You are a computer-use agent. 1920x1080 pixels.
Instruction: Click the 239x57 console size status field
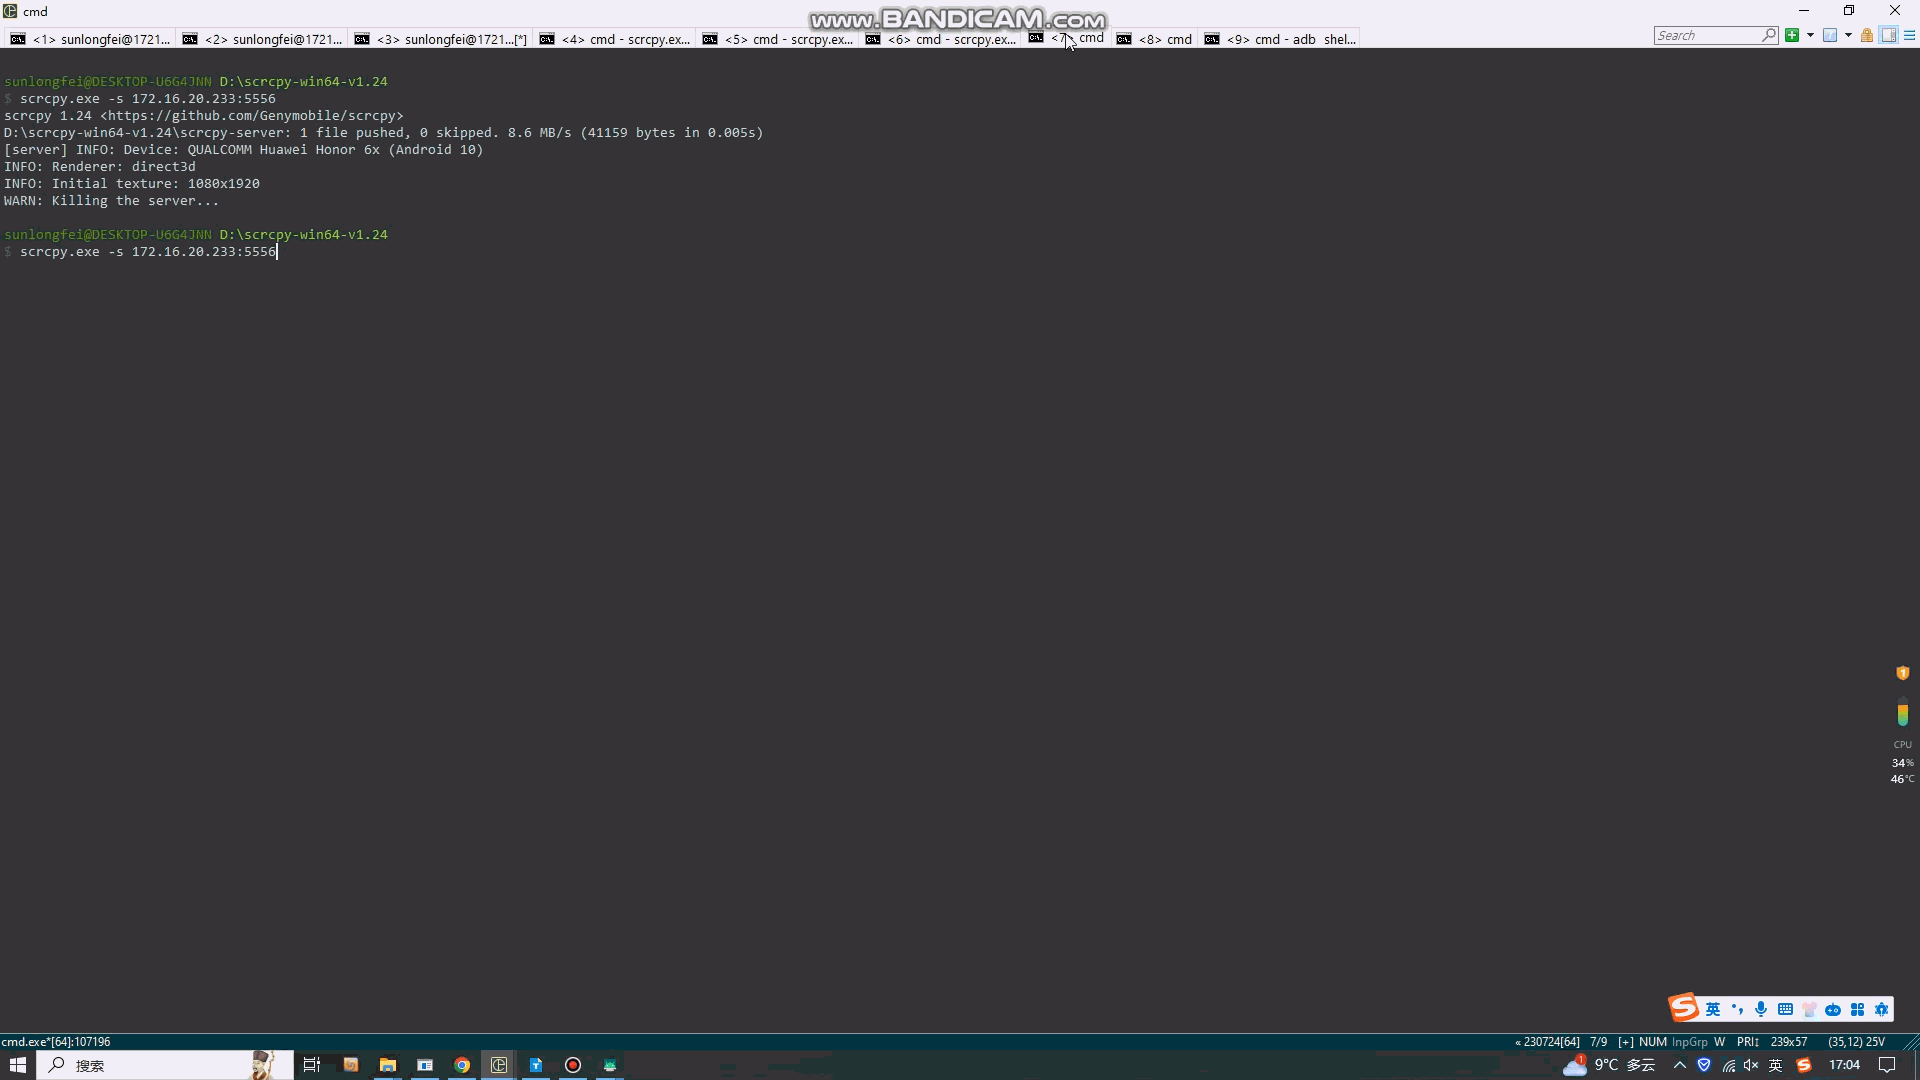[x=1789, y=1042]
